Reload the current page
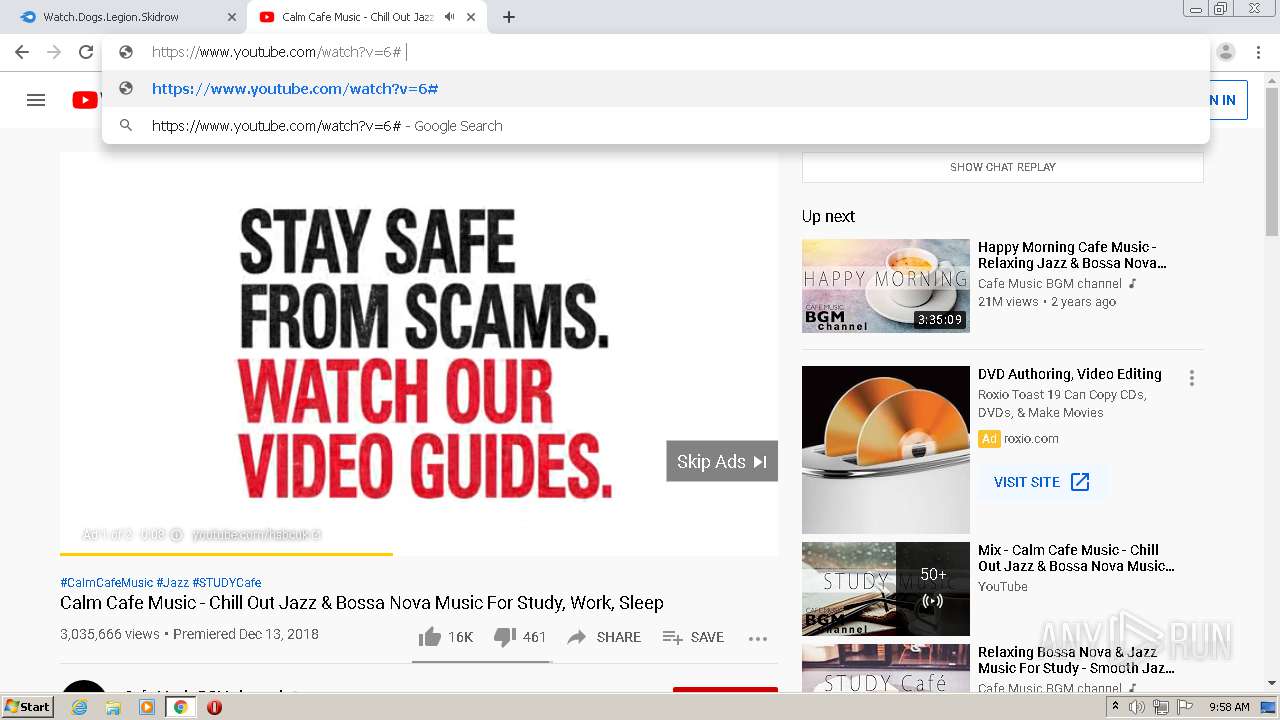Screen dimensions: 1280x720 coord(86,52)
